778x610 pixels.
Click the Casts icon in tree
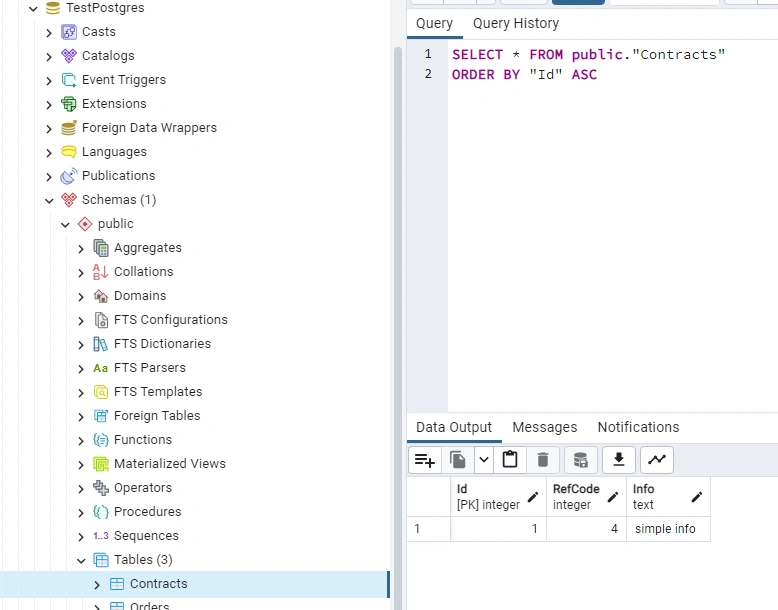click(68, 32)
